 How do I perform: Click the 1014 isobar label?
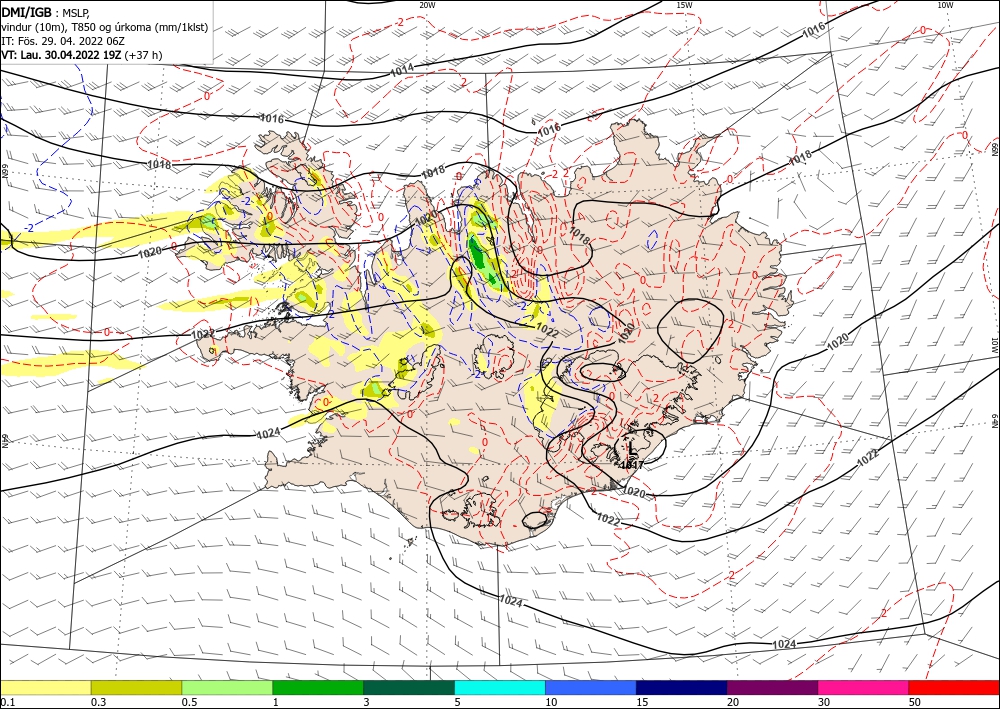[x=402, y=69]
